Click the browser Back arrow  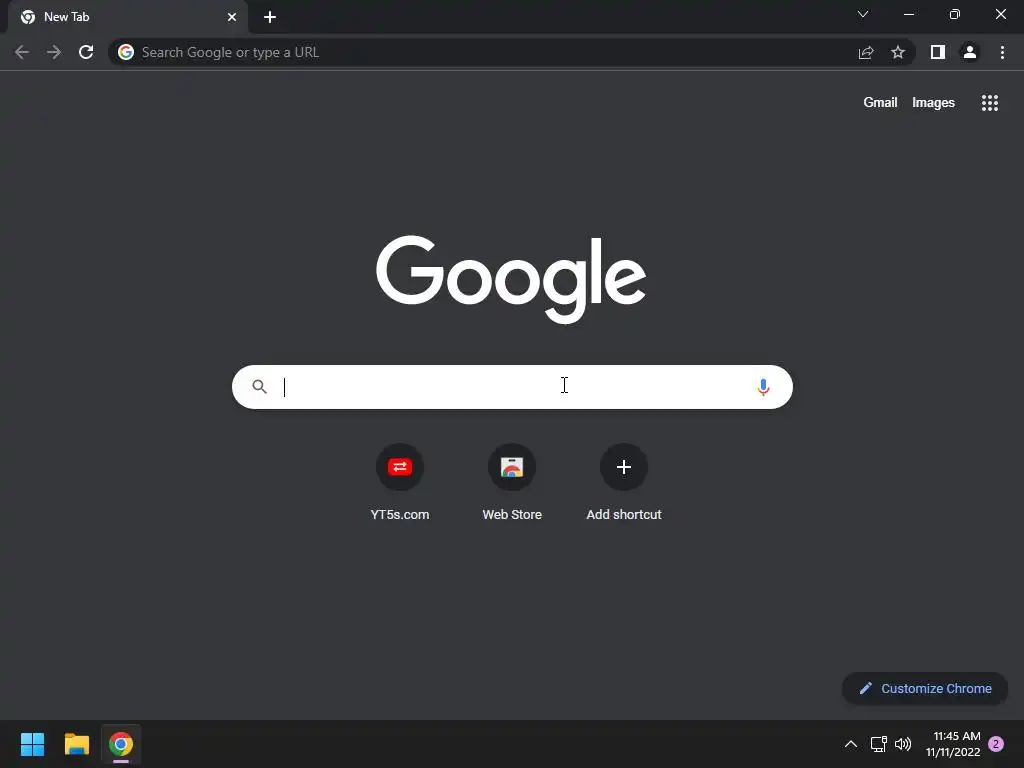tap(22, 52)
